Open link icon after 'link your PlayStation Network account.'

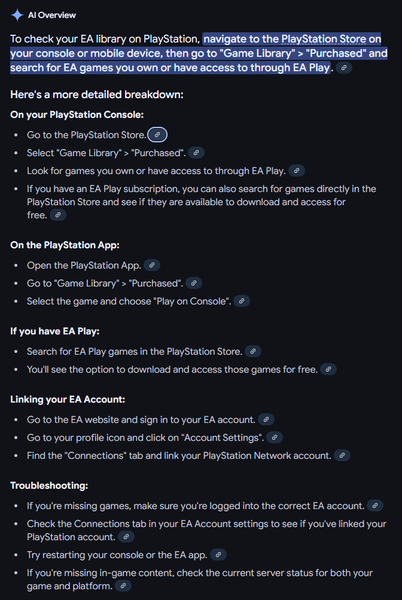pyautogui.click(x=342, y=455)
